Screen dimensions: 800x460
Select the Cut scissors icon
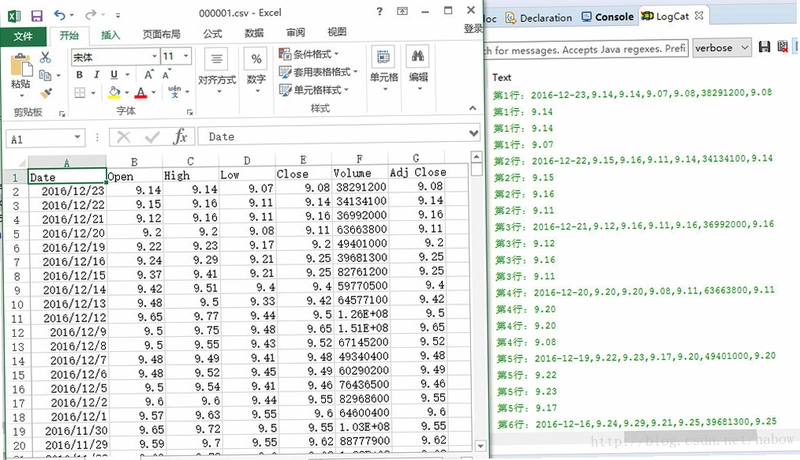pos(45,57)
